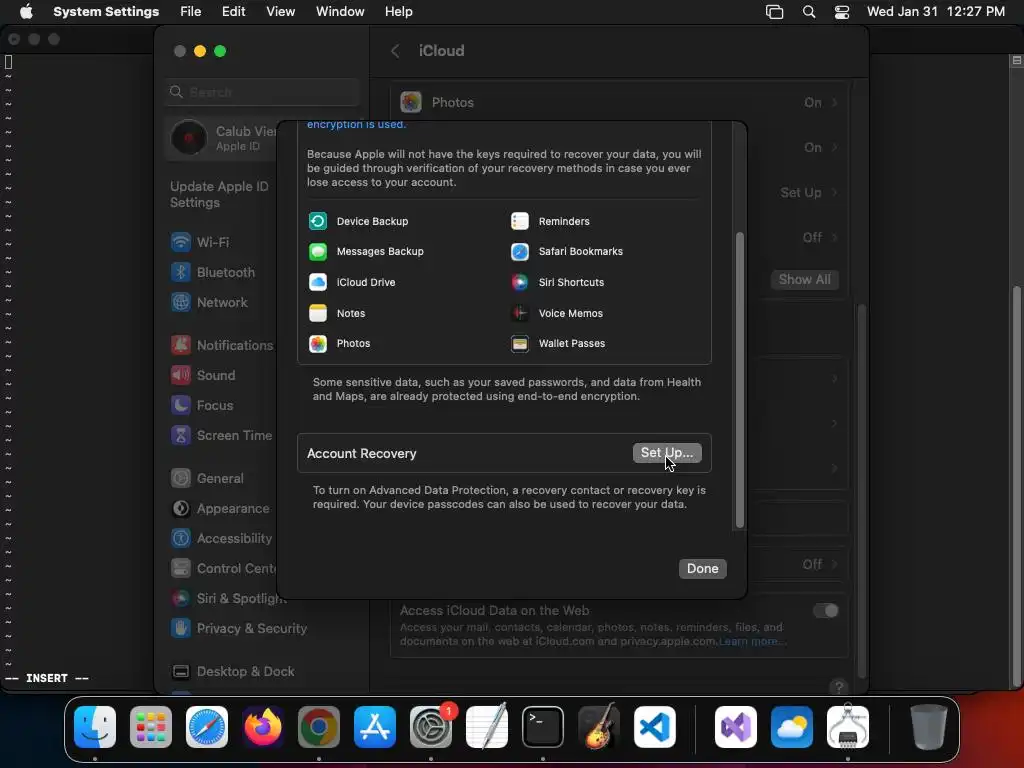Open the Edit menu

tap(233, 12)
